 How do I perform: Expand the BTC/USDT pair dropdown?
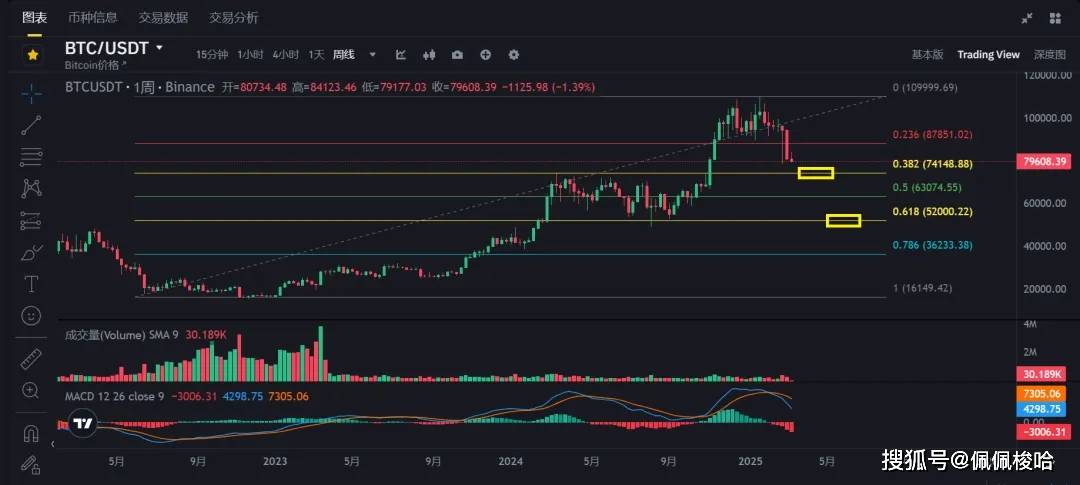(x=159, y=48)
